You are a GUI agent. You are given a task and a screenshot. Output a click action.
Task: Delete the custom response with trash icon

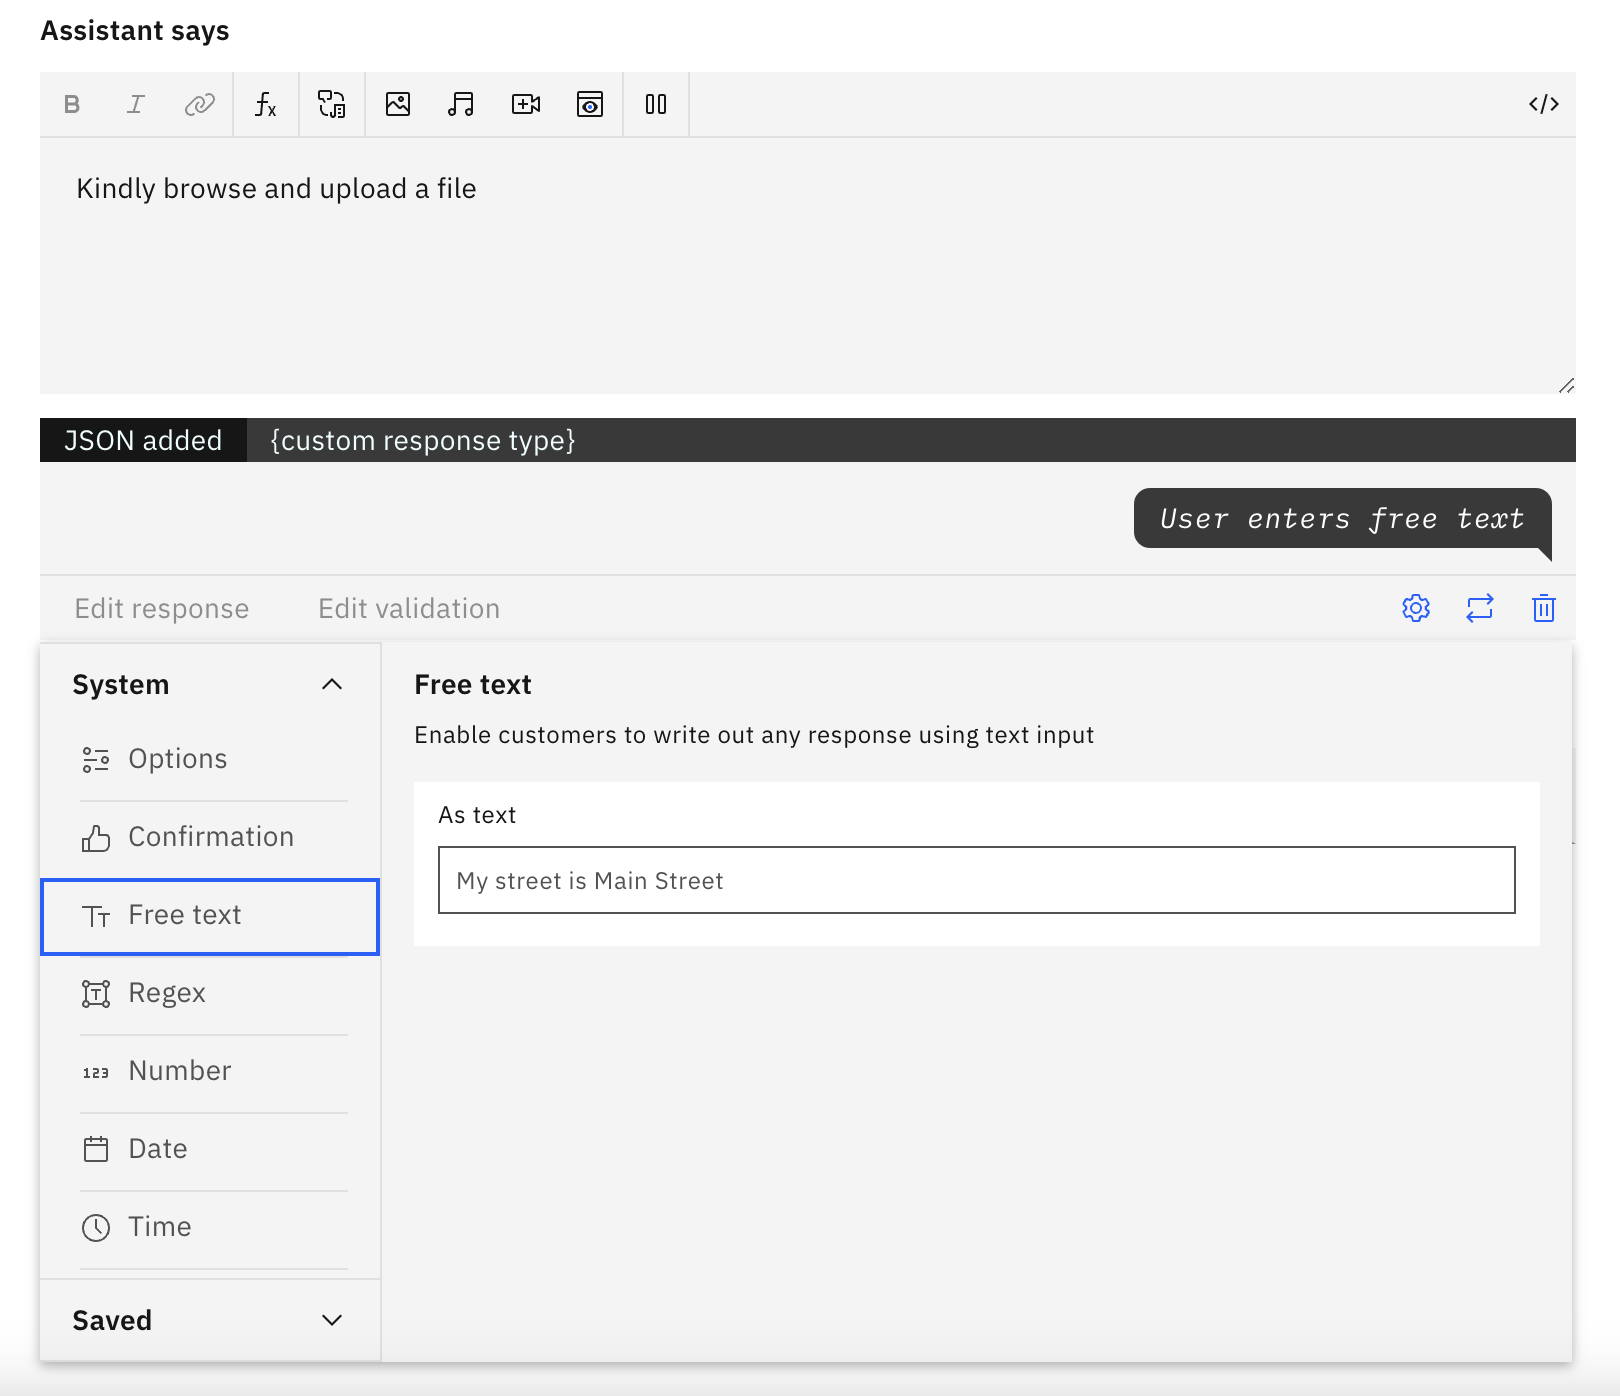(1543, 608)
